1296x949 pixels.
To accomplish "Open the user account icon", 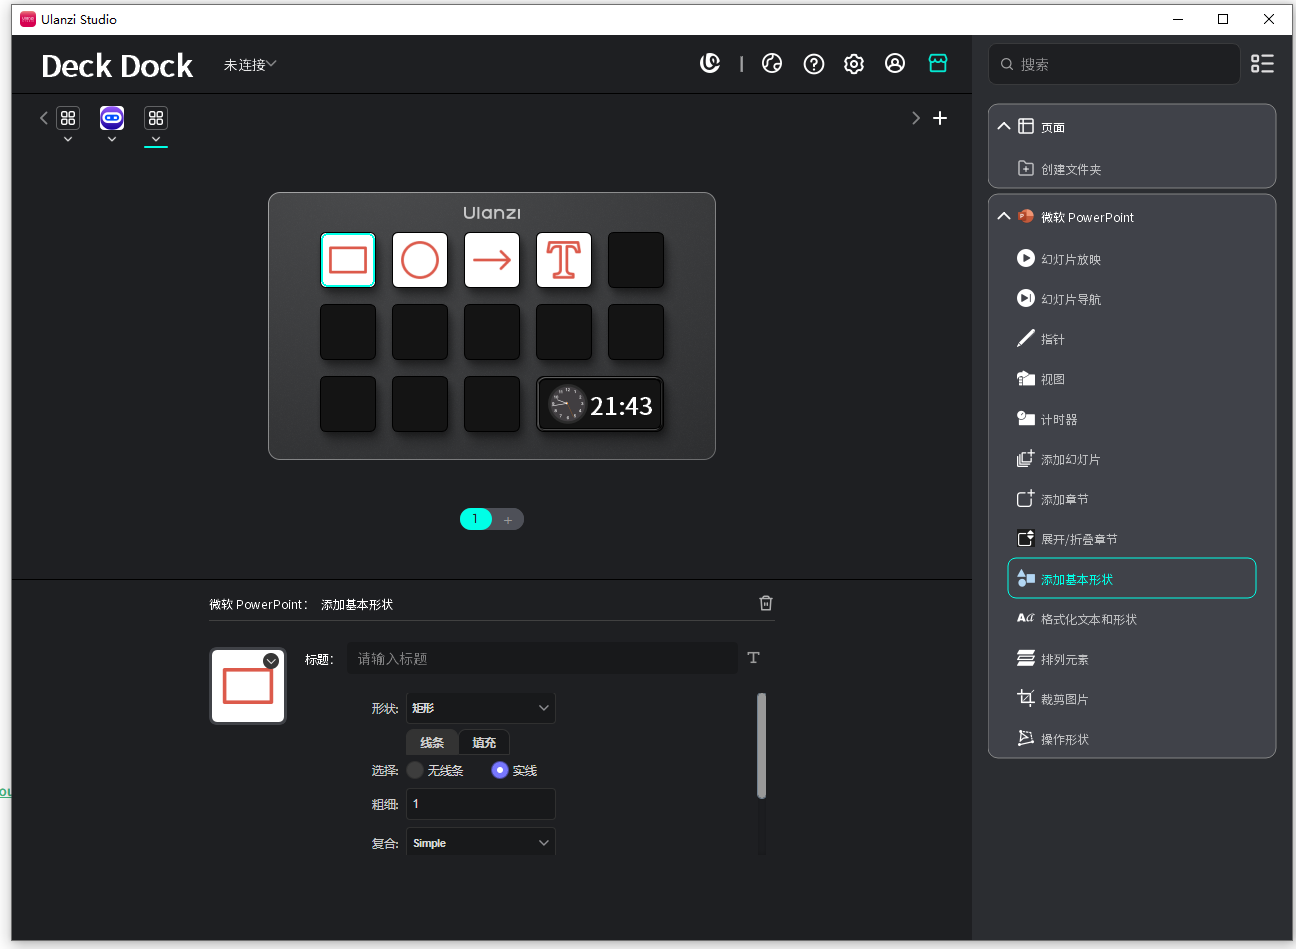I will click(895, 64).
